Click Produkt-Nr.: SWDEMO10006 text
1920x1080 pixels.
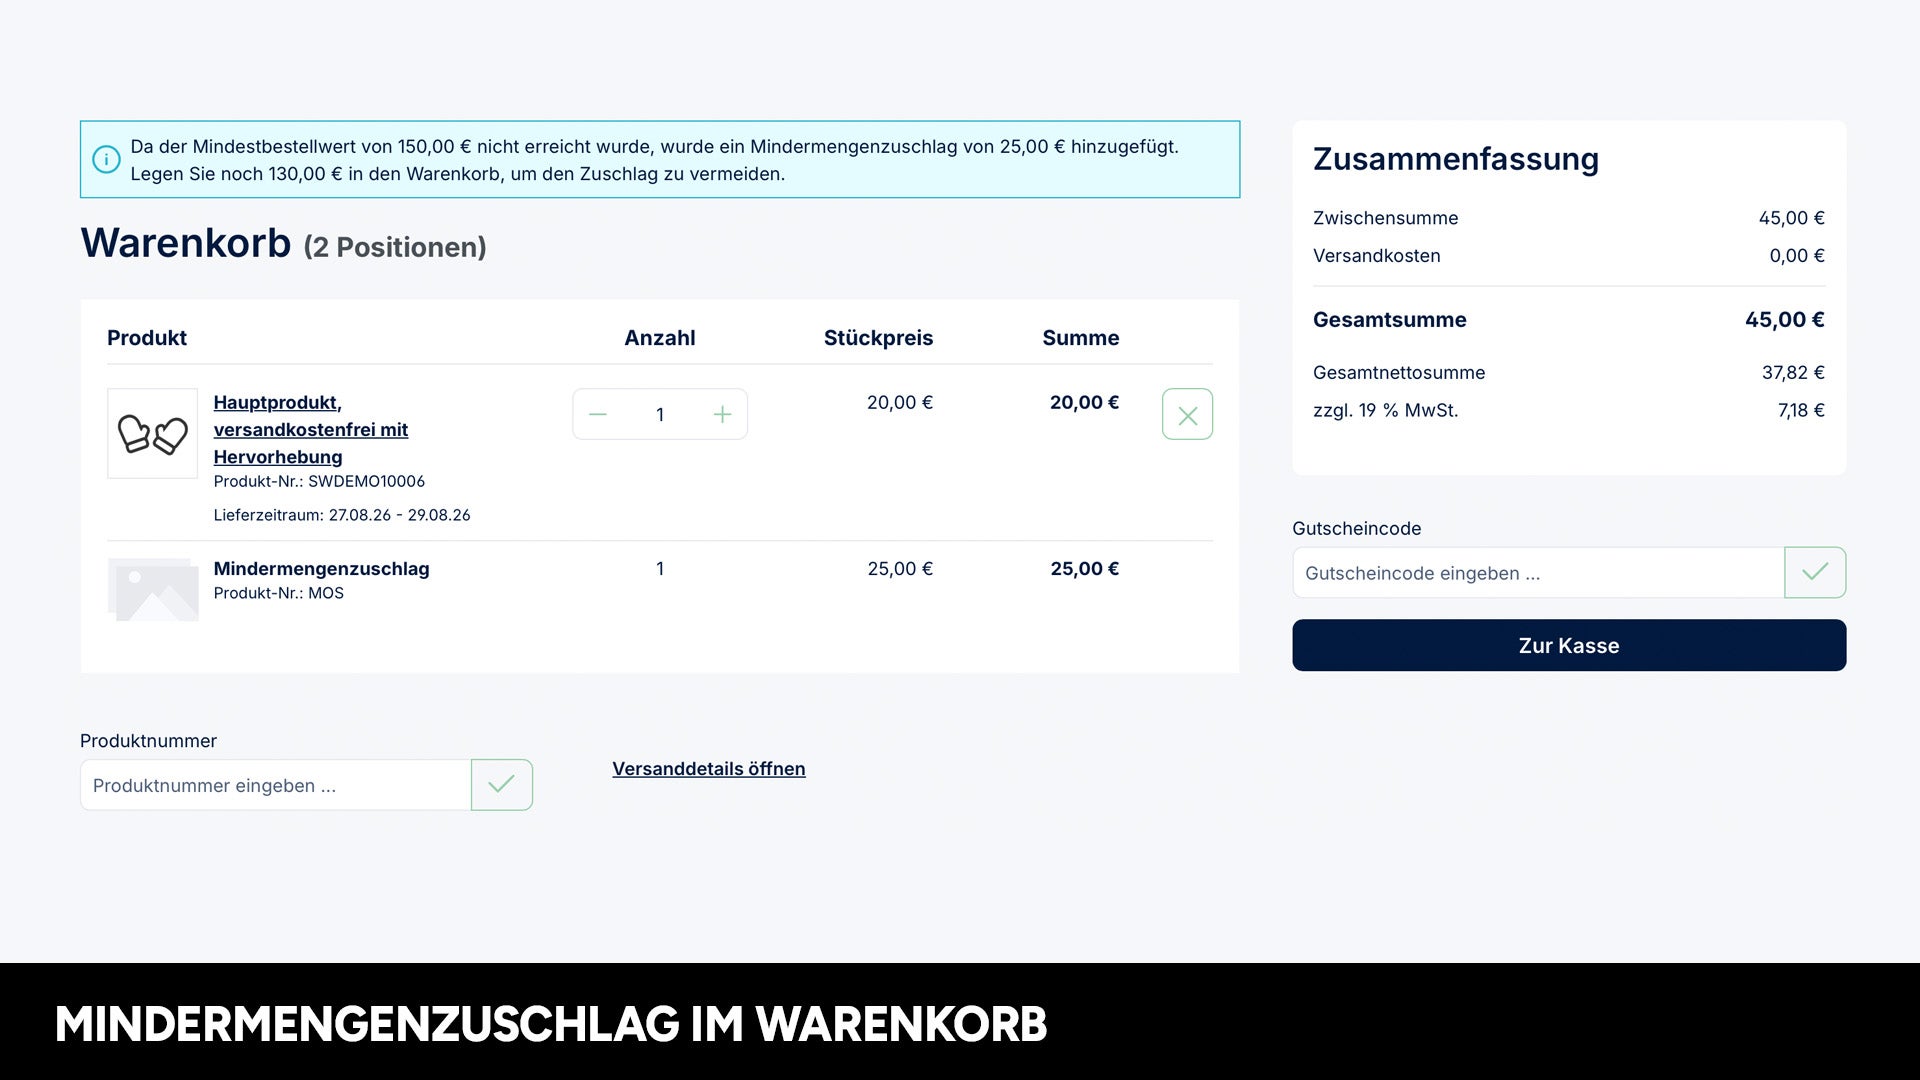(x=319, y=481)
